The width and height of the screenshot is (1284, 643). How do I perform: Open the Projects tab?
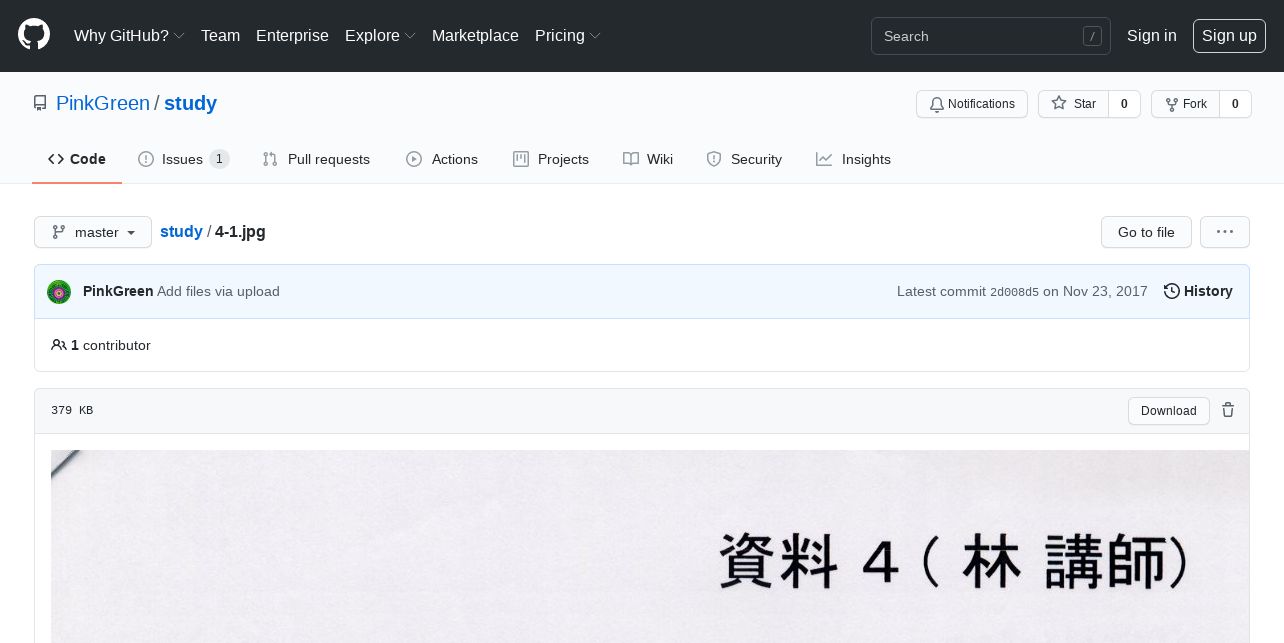[551, 159]
